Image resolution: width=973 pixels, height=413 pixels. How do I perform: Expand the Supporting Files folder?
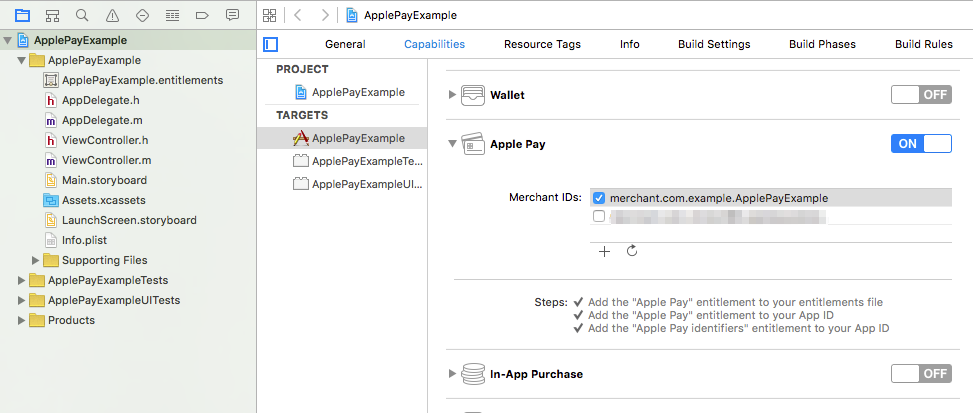pyautogui.click(x=35, y=260)
